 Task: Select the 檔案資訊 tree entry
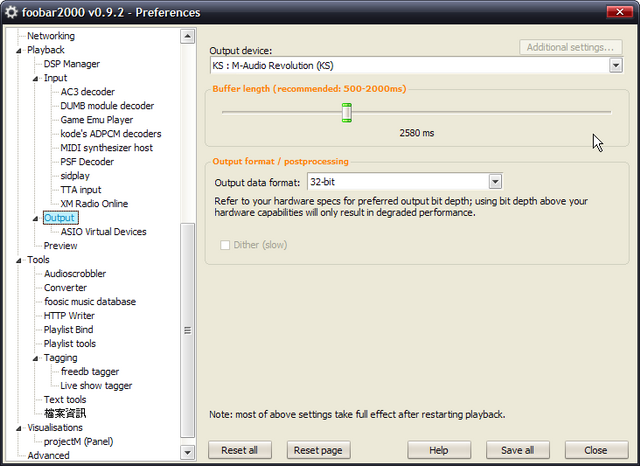click(65, 413)
